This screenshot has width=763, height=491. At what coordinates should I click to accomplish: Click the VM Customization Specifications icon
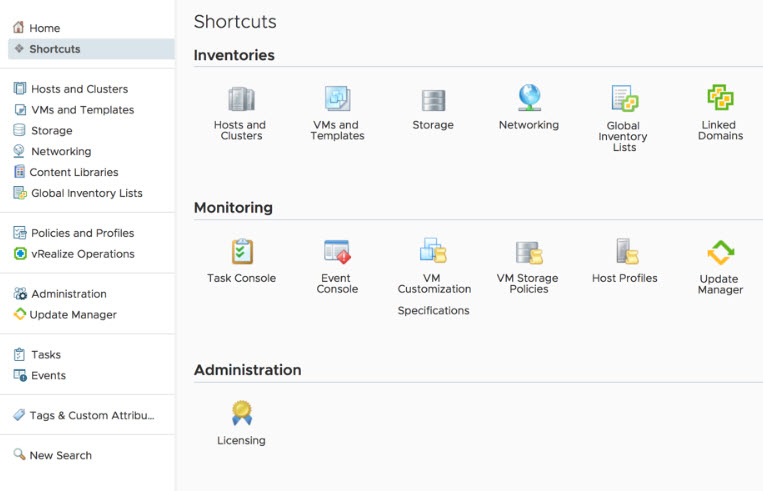[433, 251]
